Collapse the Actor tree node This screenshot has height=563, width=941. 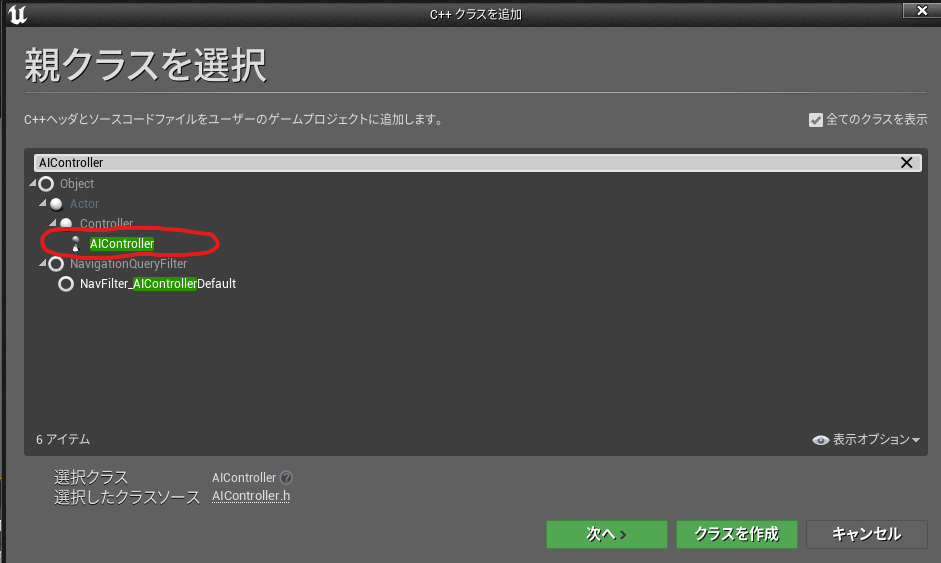(x=43, y=203)
